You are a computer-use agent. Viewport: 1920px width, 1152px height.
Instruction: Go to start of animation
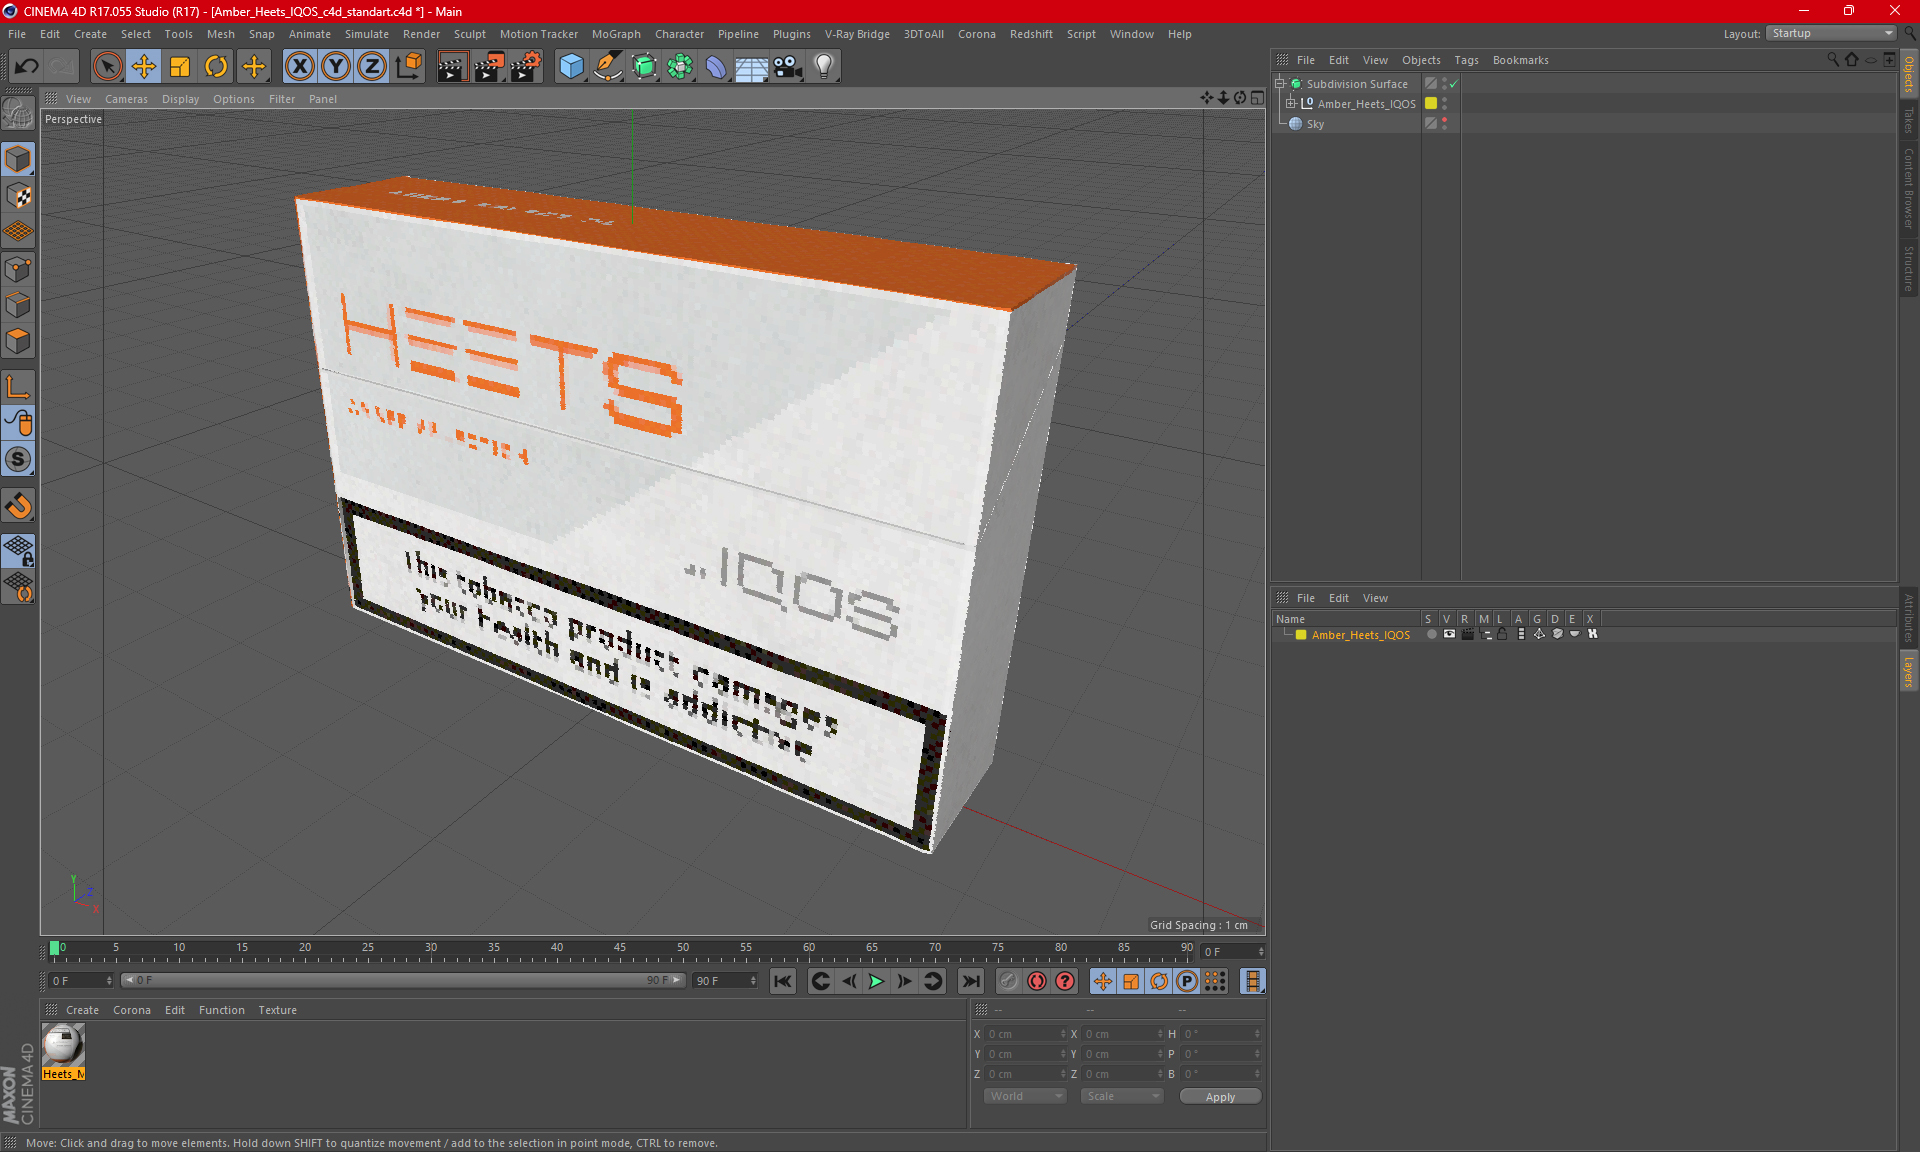pyautogui.click(x=783, y=981)
